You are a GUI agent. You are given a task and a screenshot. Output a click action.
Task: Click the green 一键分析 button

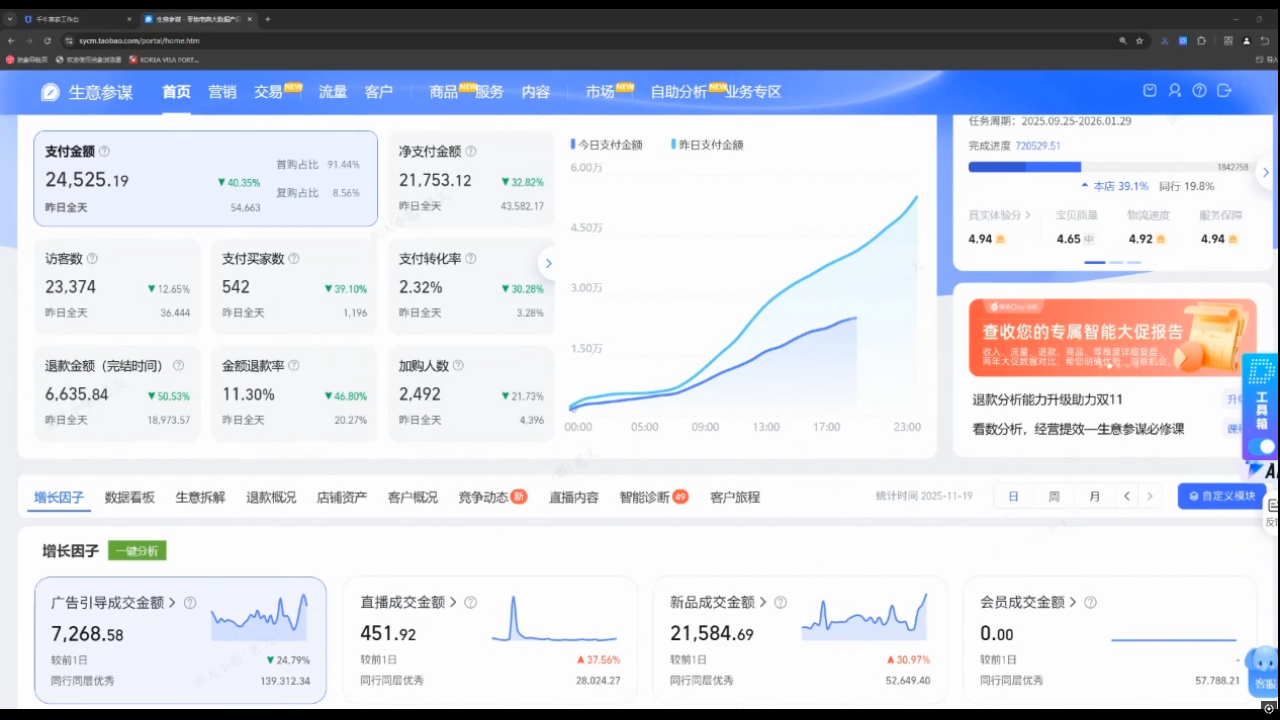[x=137, y=551]
